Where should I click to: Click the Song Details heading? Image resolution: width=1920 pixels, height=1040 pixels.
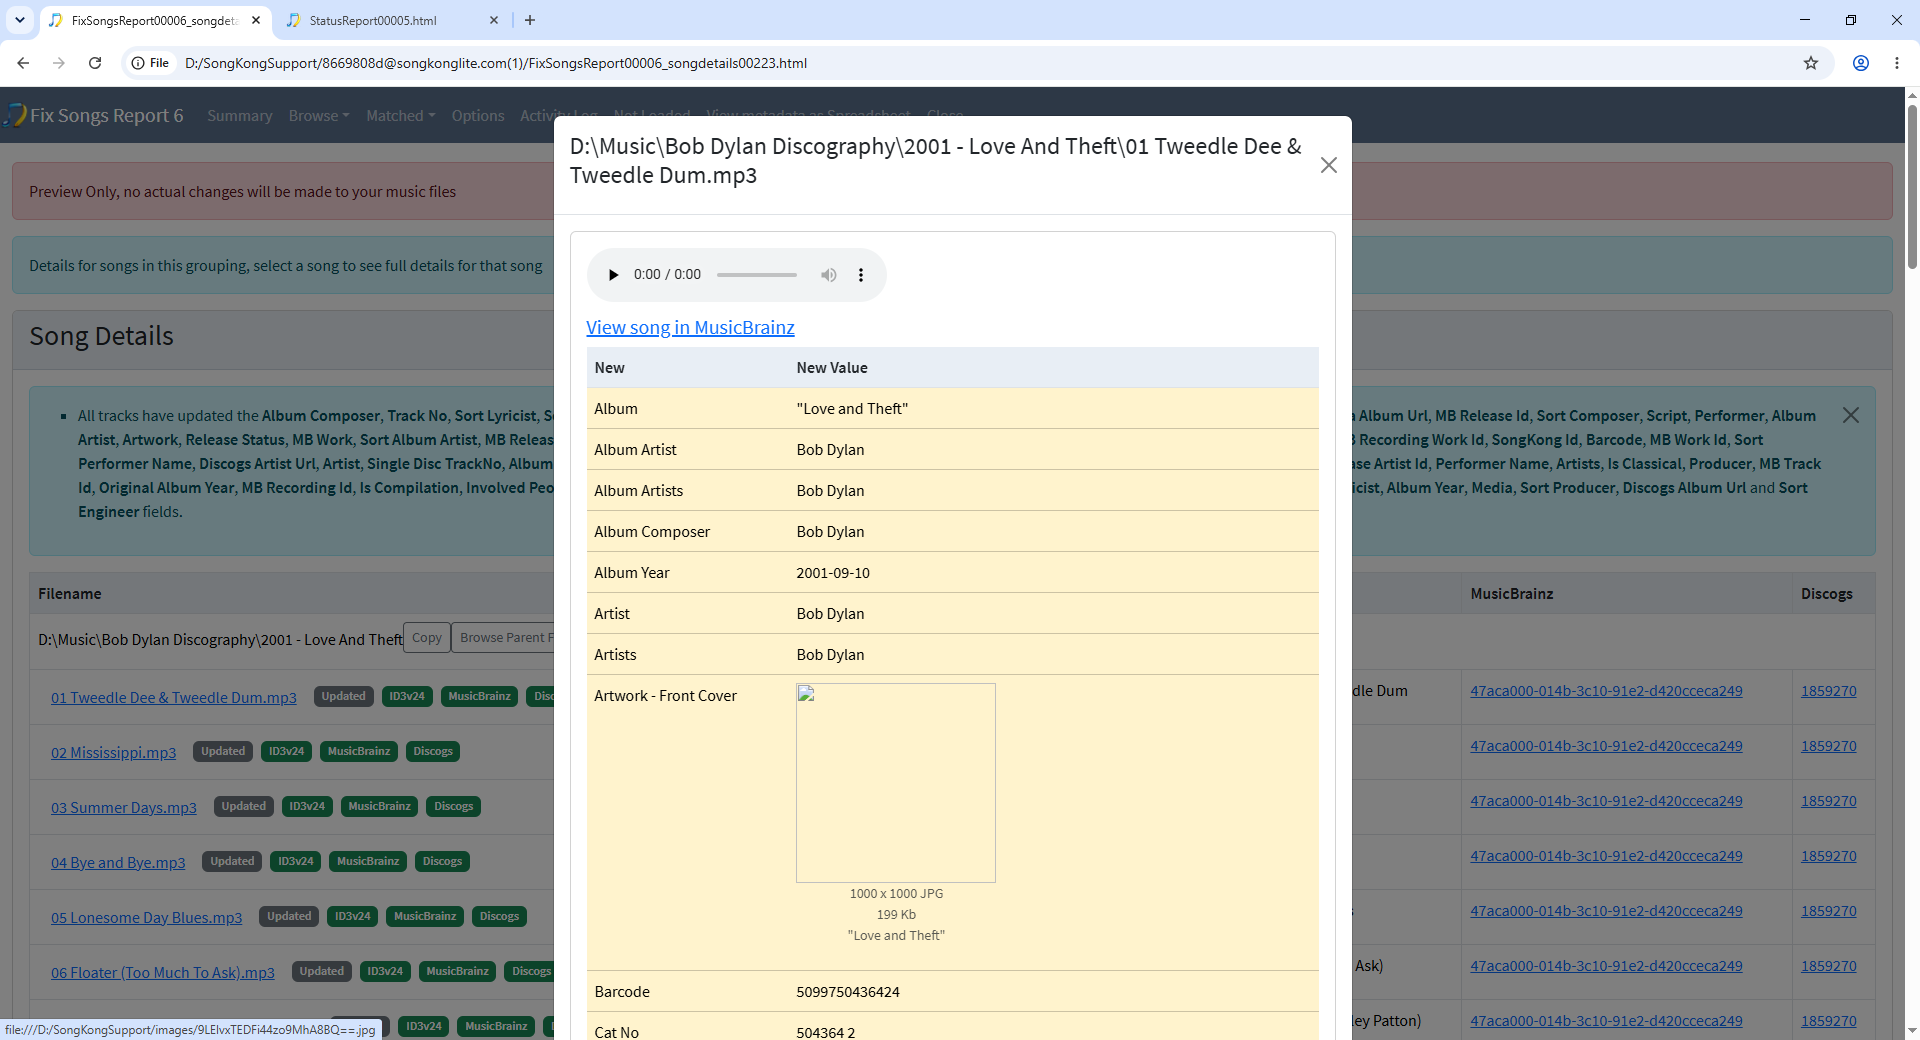[102, 336]
